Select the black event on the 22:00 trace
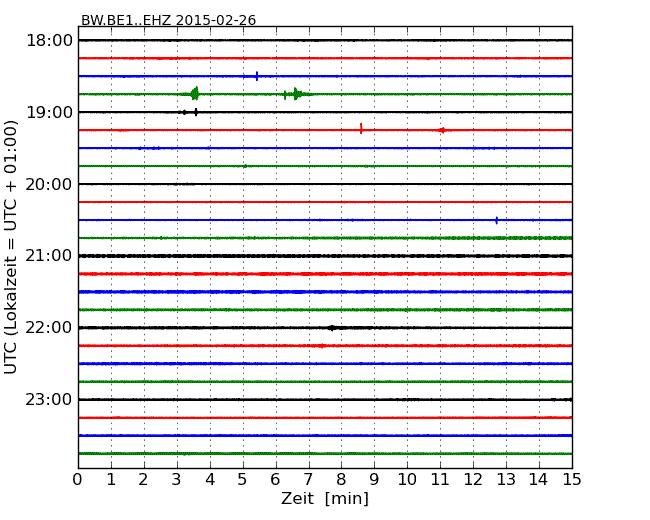The height and width of the screenshot is (520, 650). coord(332,328)
